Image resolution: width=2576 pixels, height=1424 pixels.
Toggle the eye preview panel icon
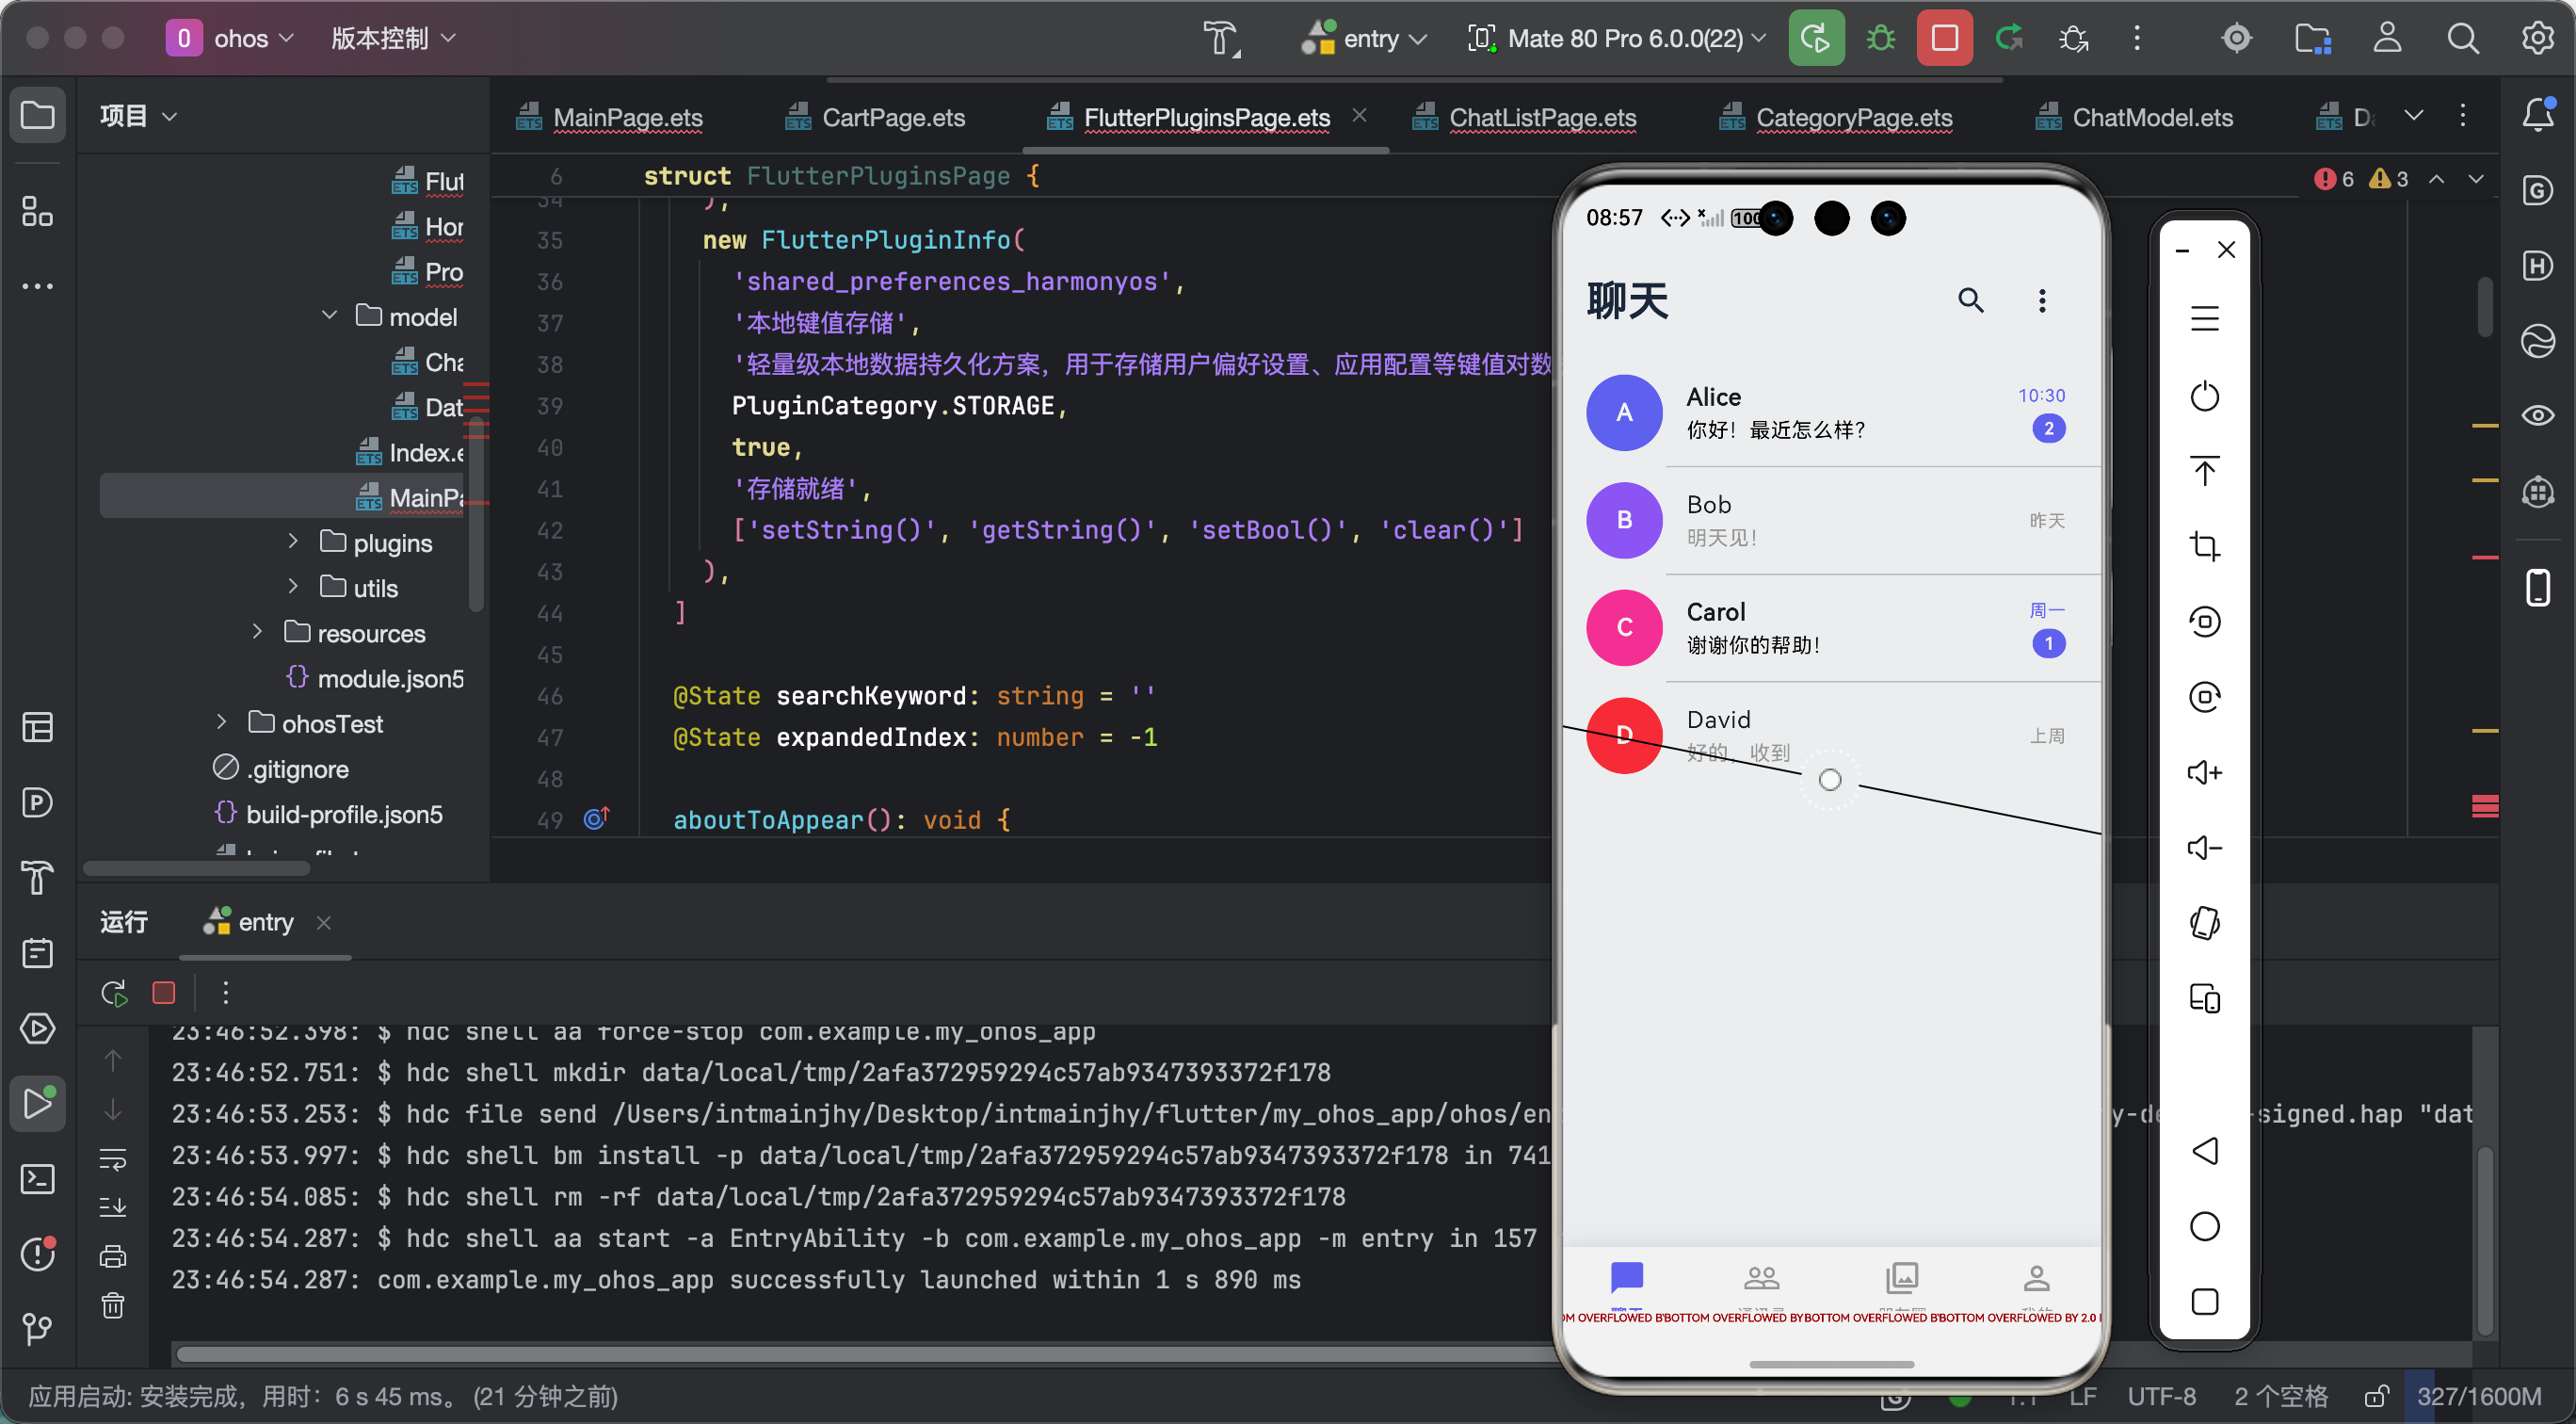click(x=2537, y=415)
